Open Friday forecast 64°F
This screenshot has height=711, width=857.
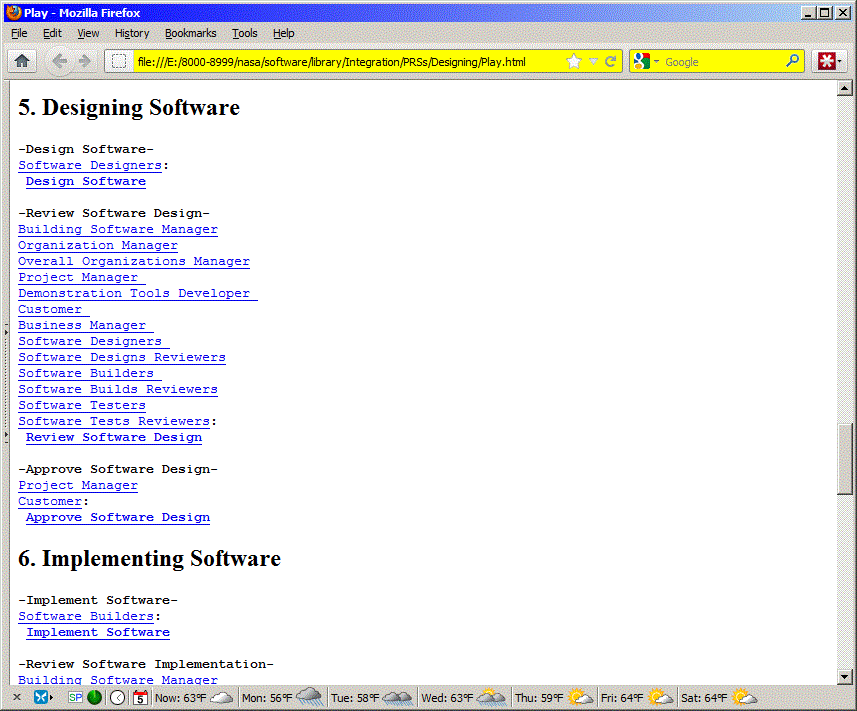tap(636, 698)
